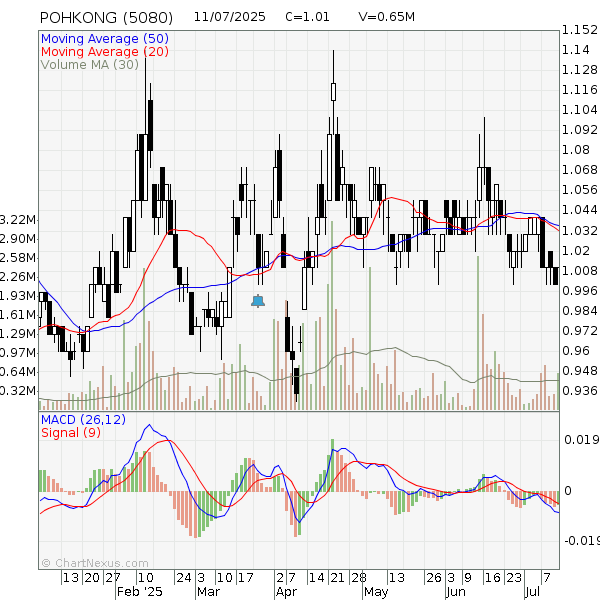The width and height of the screenshot is (600, 600).
Task: Click the date tick labeled 17
Action: click(246, 577)
